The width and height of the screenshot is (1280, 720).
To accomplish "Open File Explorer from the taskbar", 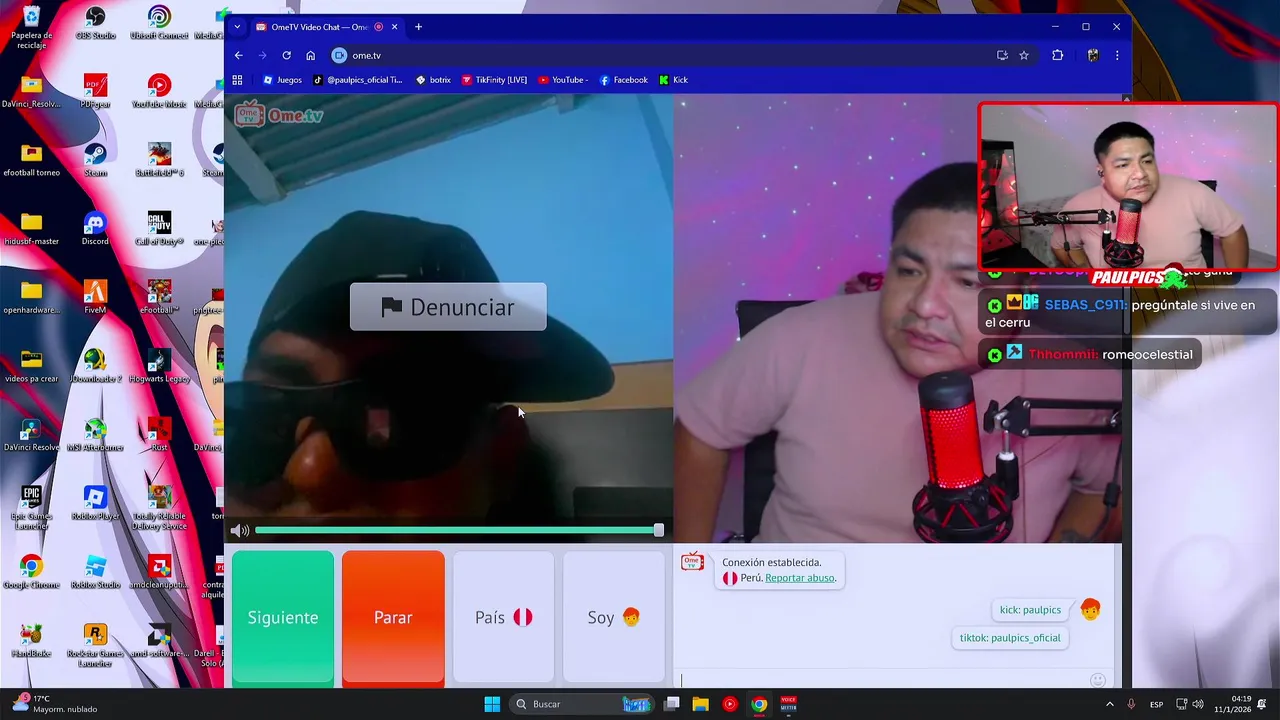I will [x=701, y=704].
